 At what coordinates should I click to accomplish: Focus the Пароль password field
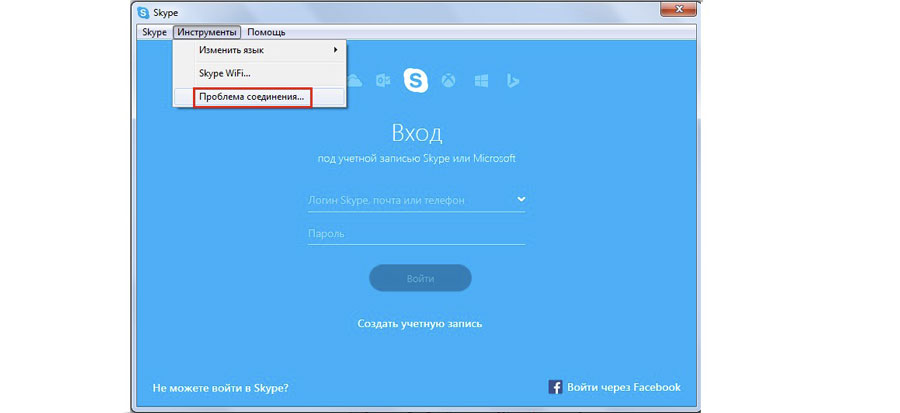tap(416, 234)
